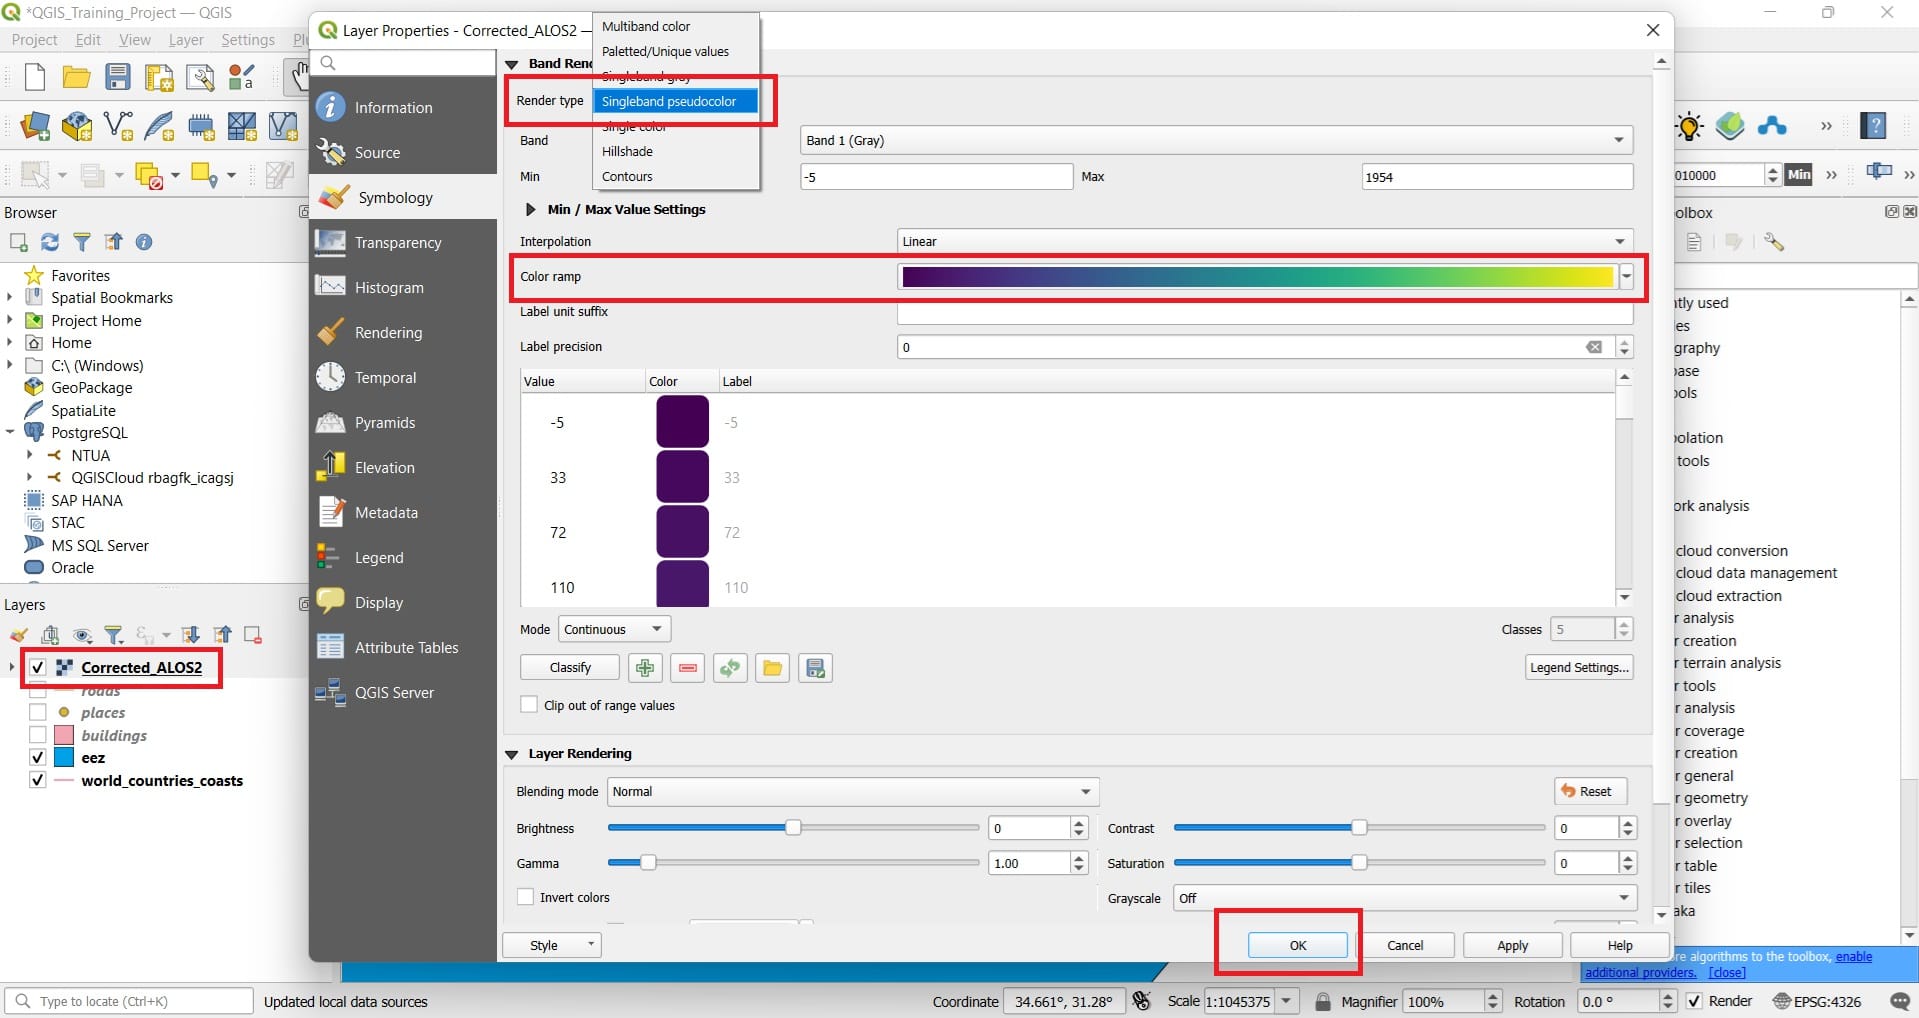Open the Symbology tab in sidebar
1919x1018 pixels.
[x=403, y=197]
